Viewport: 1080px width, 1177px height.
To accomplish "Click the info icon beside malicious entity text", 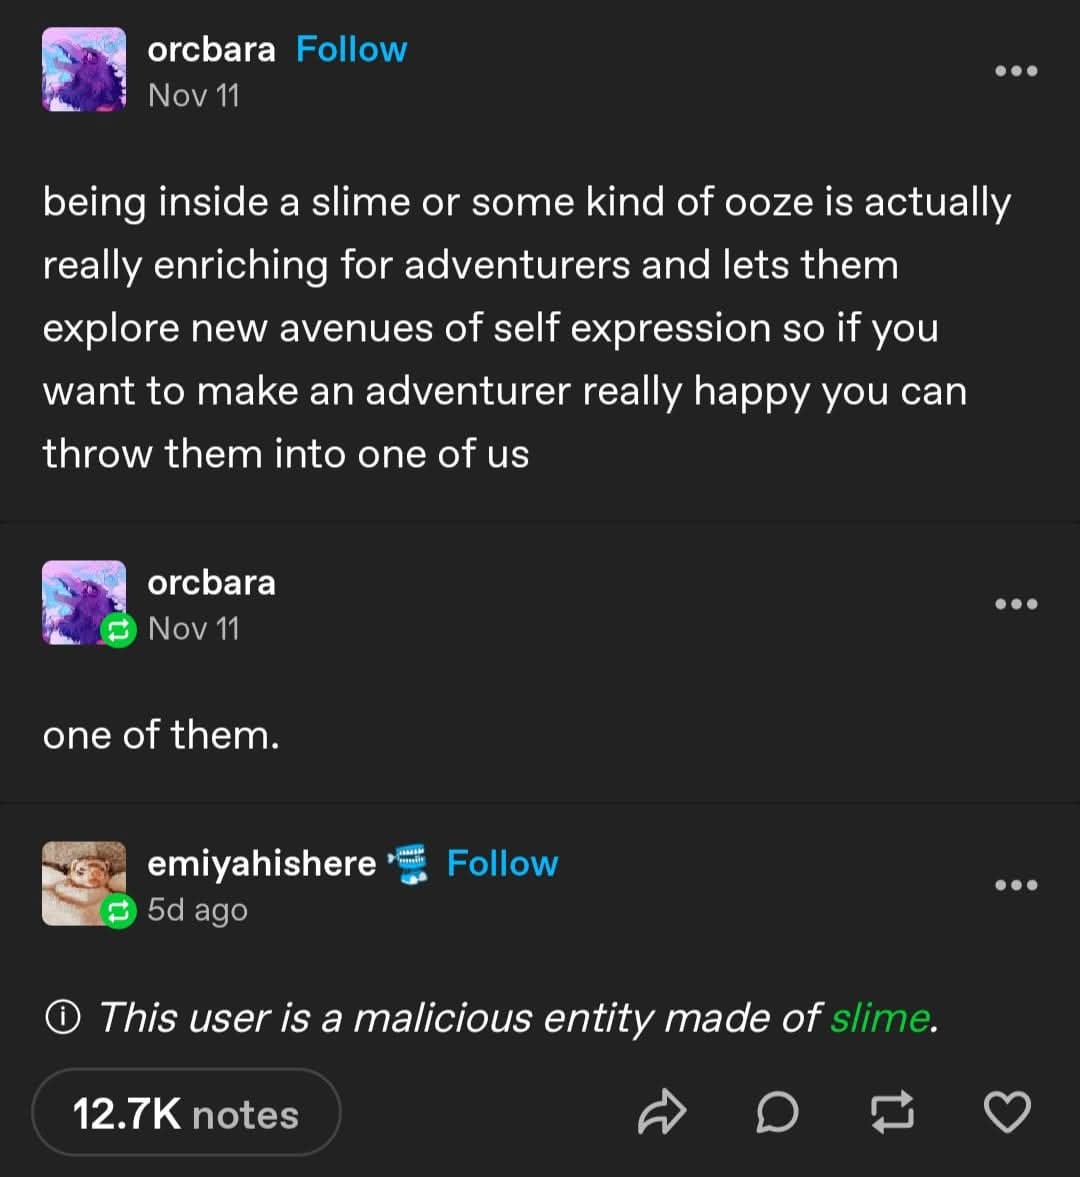I will (62, 1018).
